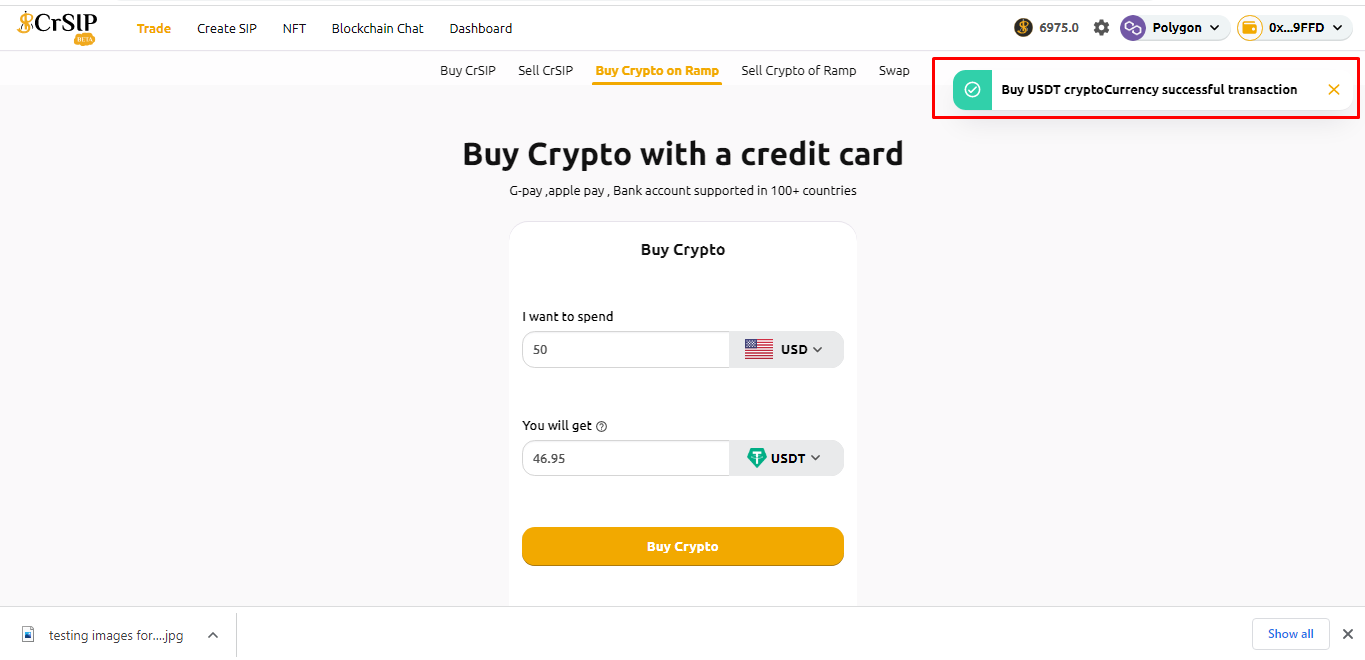Image resolution: width=1365 pixels, height=660 pixels.
Task: Open the USDT token selector
Action: (786, 458)
